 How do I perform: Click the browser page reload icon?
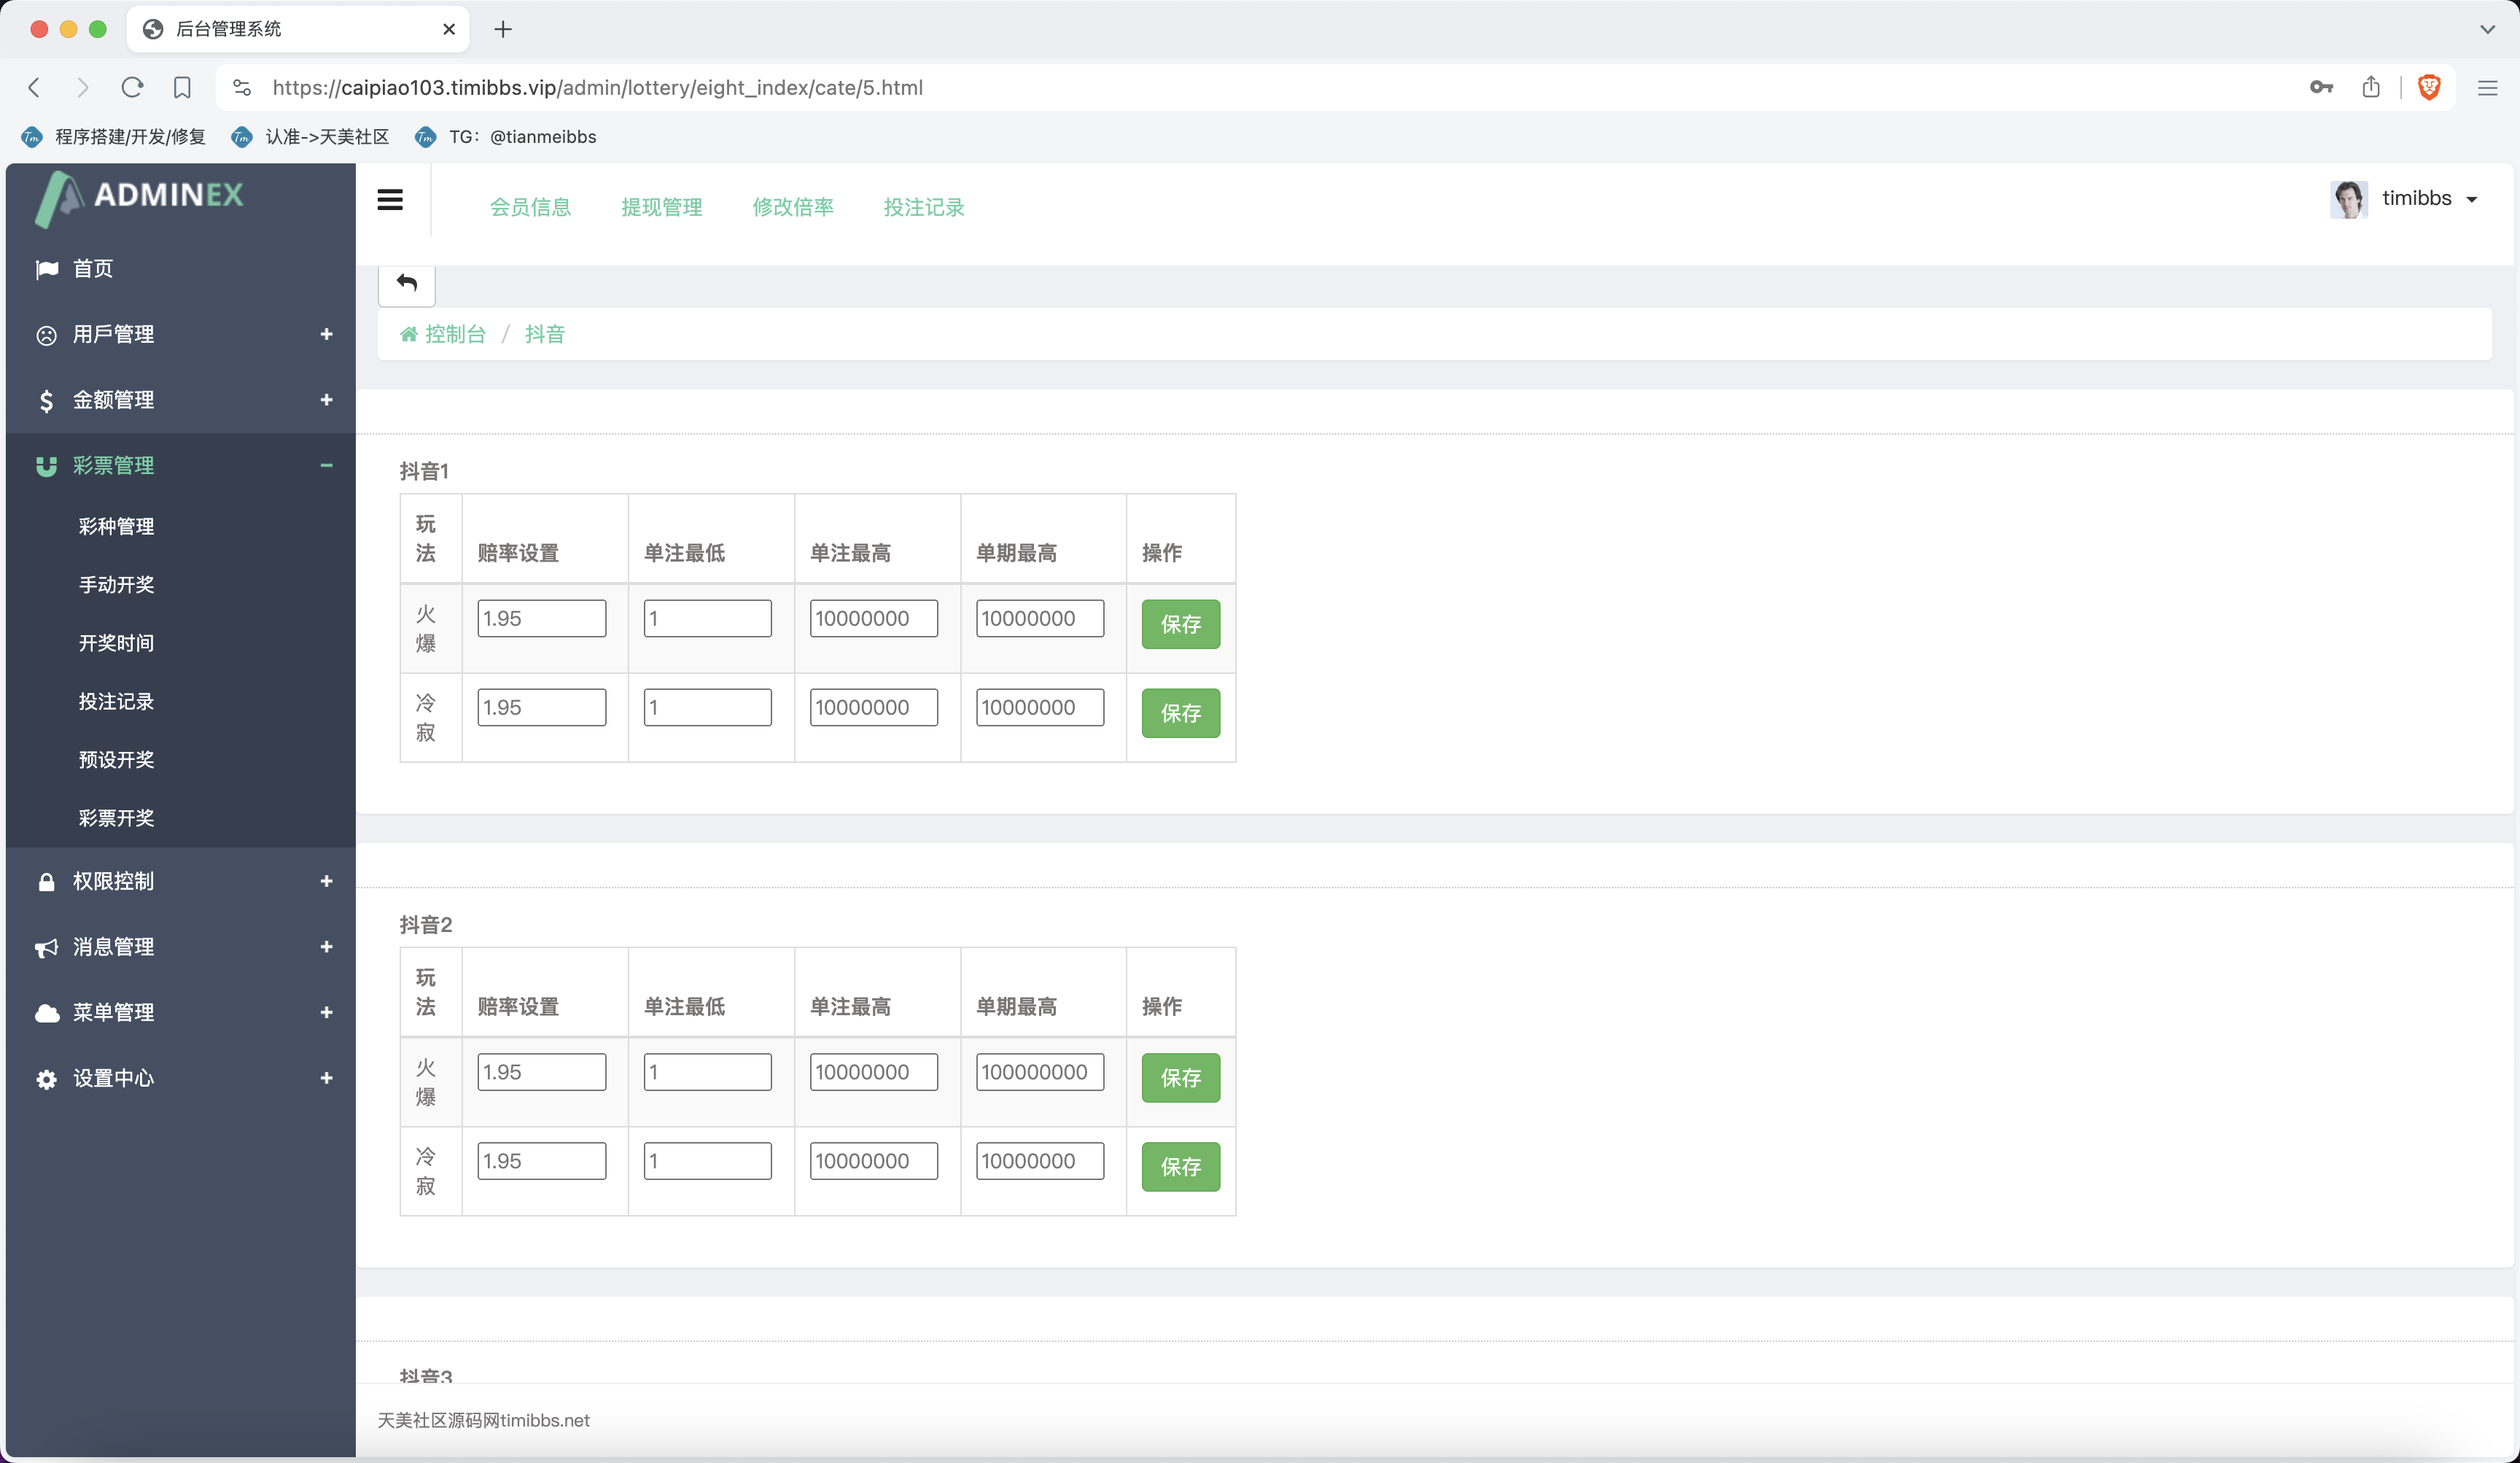coord(132,88)
